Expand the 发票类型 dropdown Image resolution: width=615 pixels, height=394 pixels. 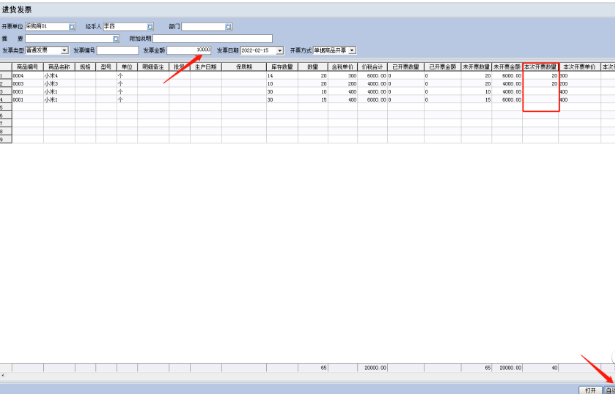64,51
